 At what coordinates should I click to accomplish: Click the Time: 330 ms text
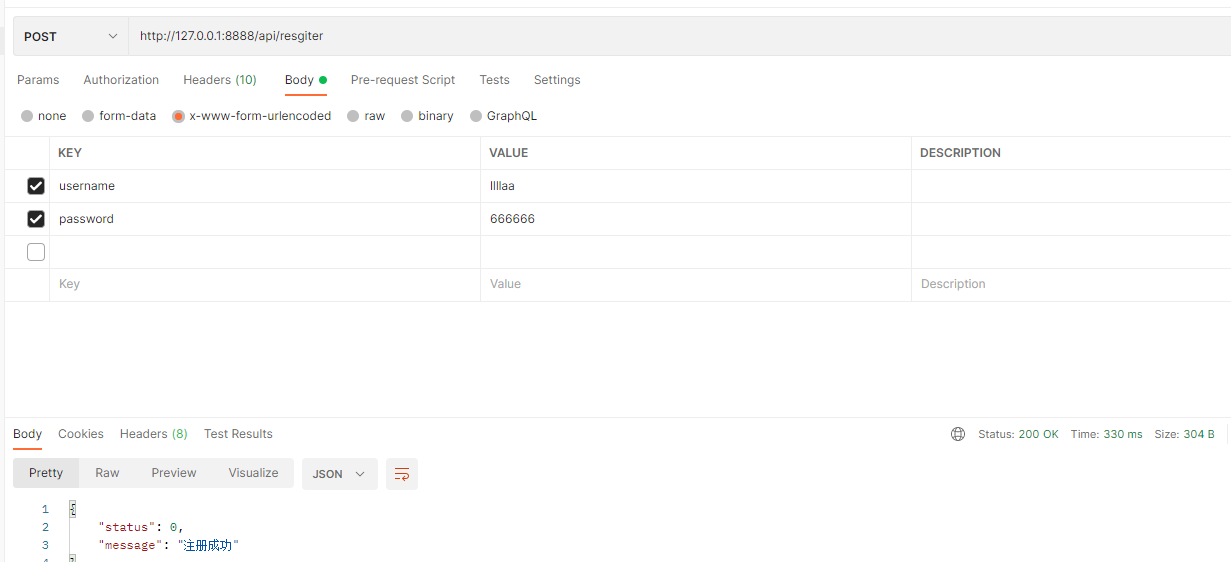pyautogui.click(x=1106, y=434)
